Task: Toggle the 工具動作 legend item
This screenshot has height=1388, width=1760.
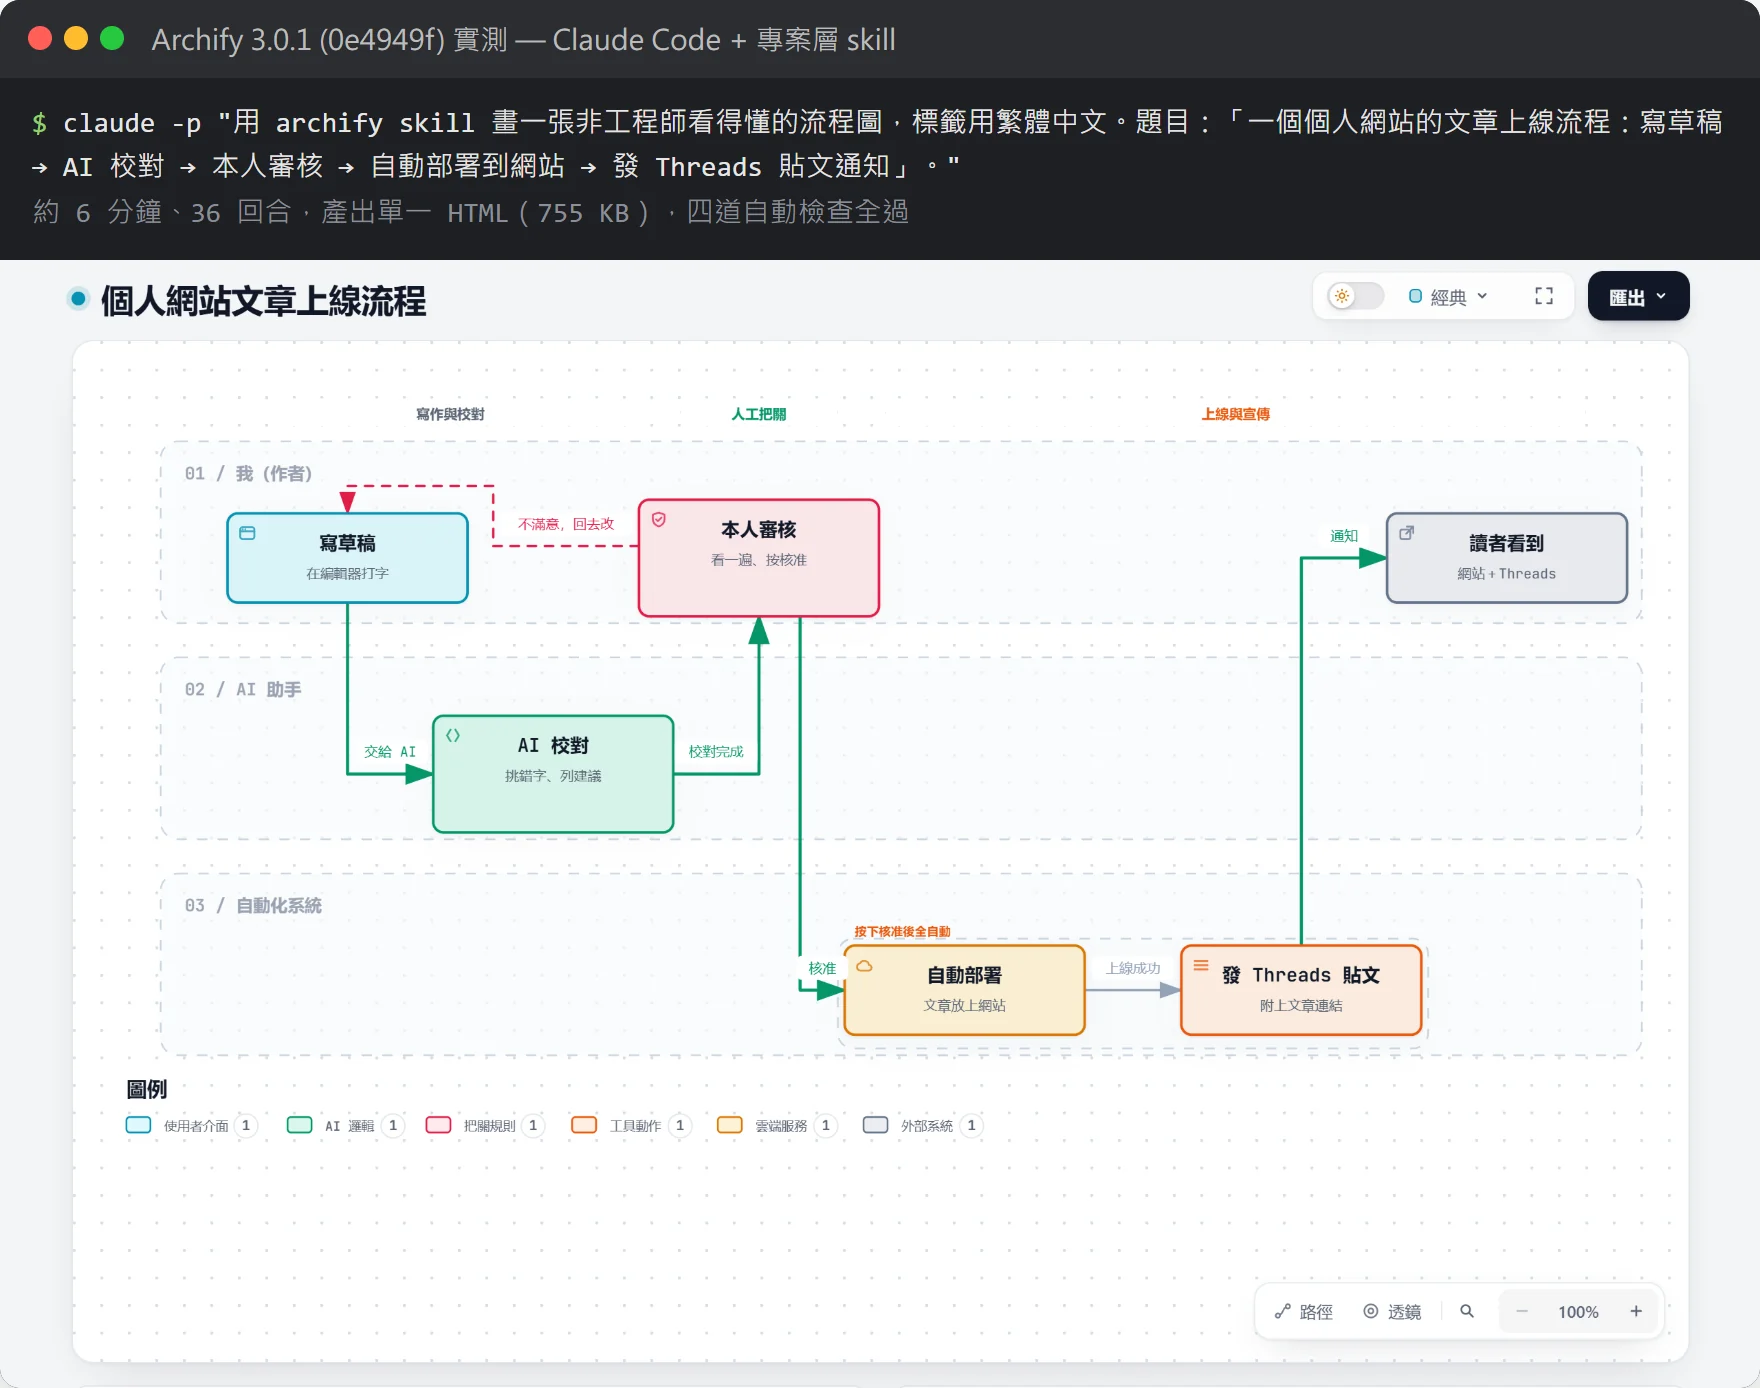Action: 631,1125
